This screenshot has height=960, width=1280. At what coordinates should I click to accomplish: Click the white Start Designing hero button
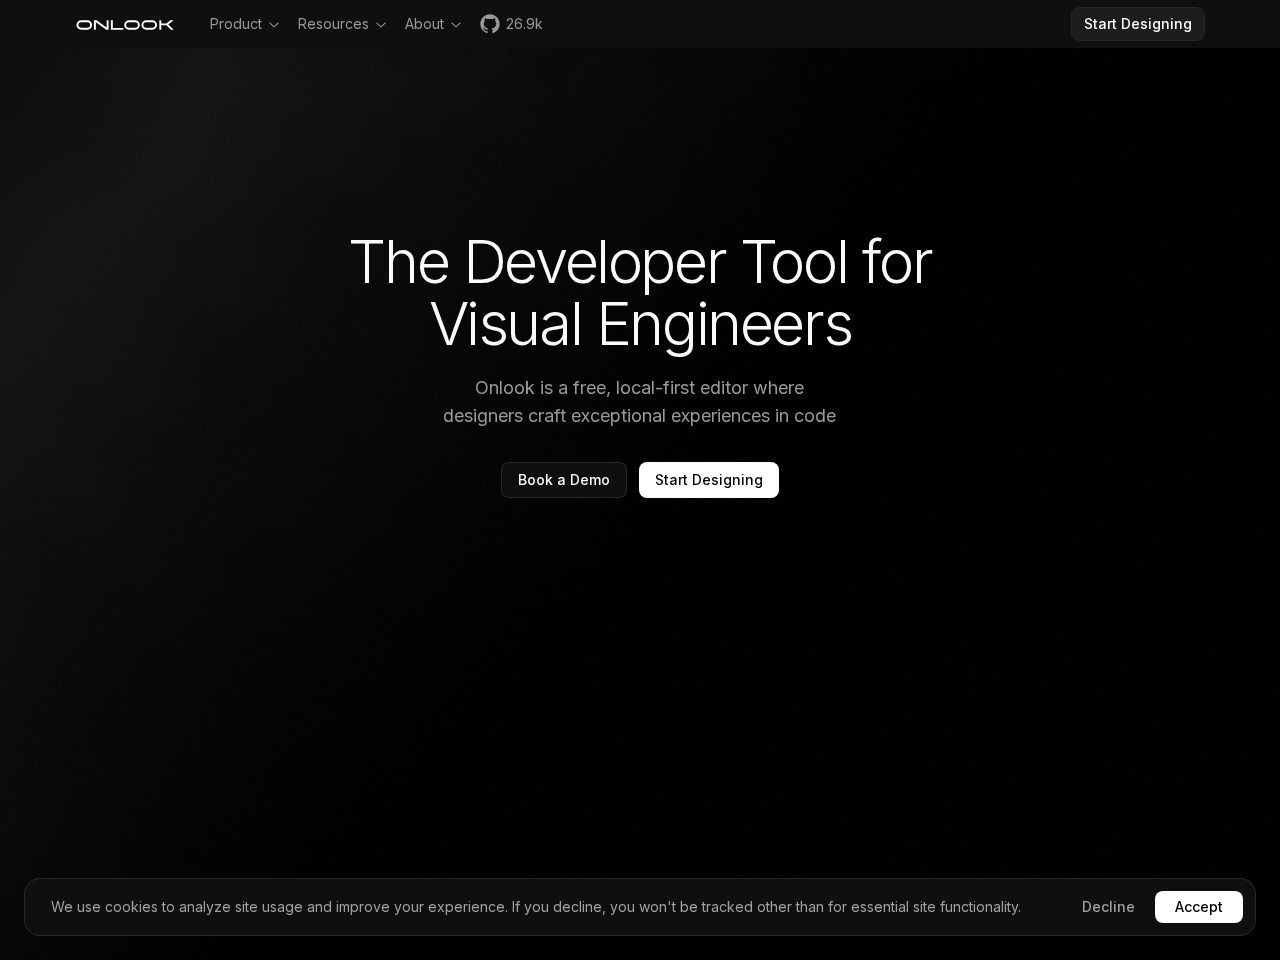(x=709, y=480)
